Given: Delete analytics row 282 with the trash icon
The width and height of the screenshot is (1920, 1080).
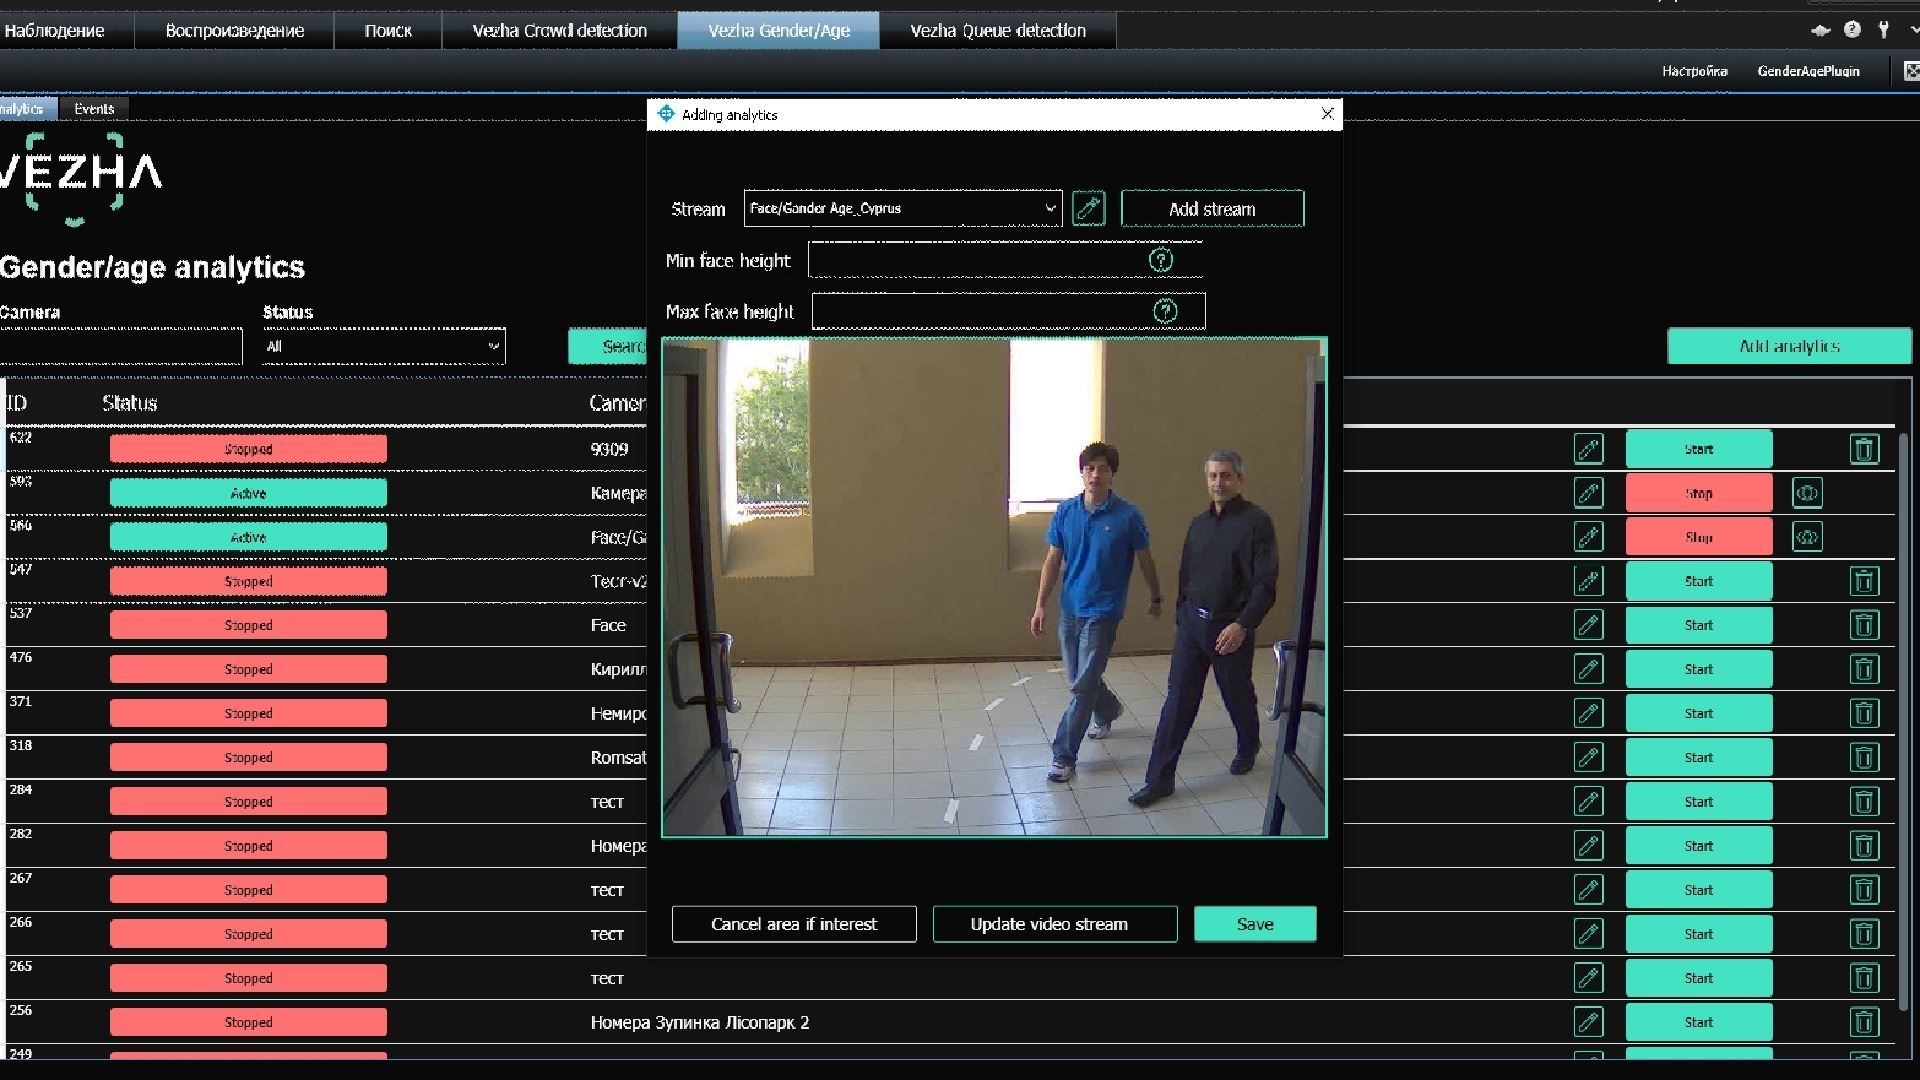Looking at the screenshot, I should [1864, 846].
